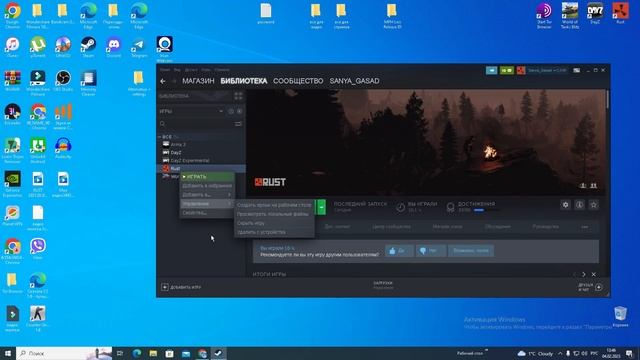Choose ИГРАТЬ in the context menu
Viewport: 640px width, 360px height.
pyautogui.click(x=207, y=177)
